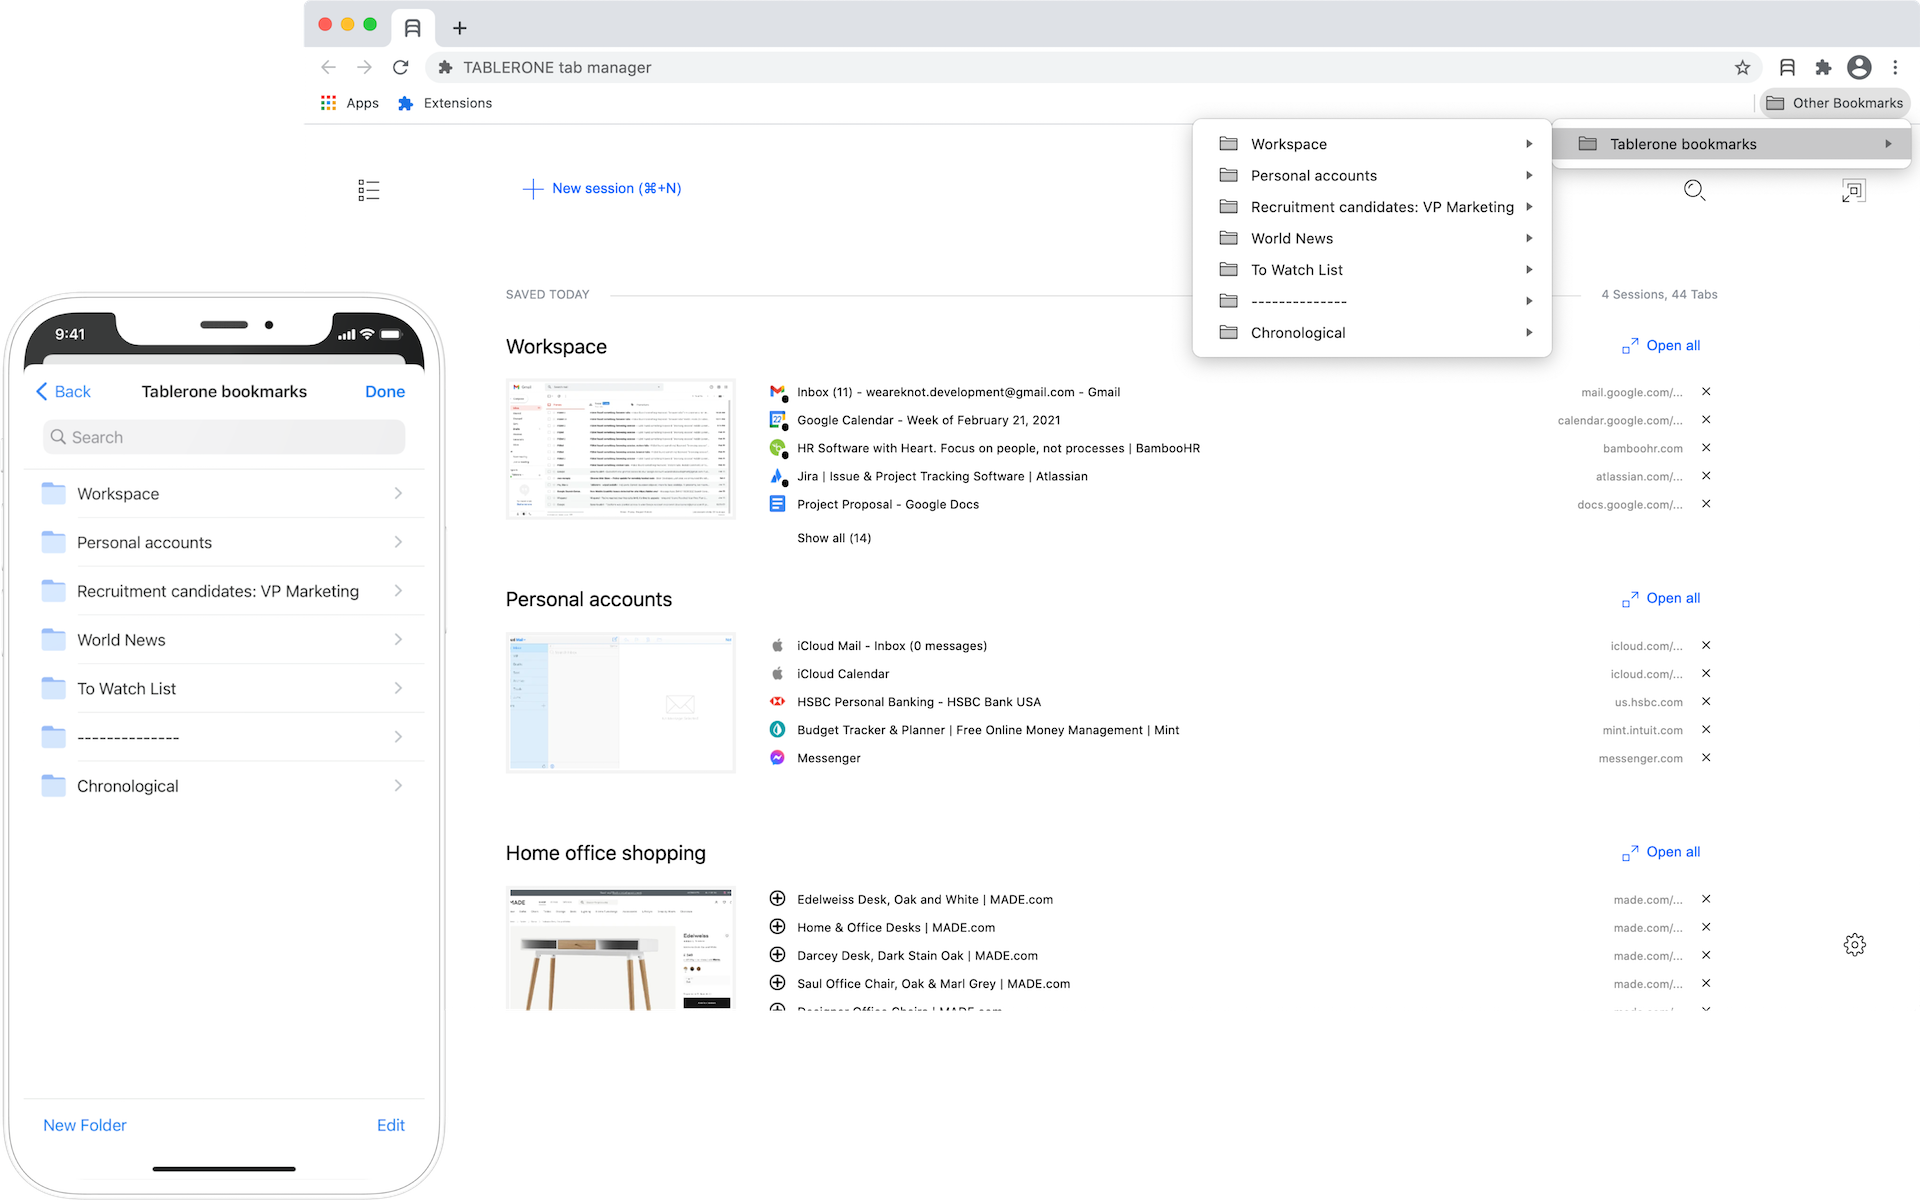Click New session link

(603, 188)
